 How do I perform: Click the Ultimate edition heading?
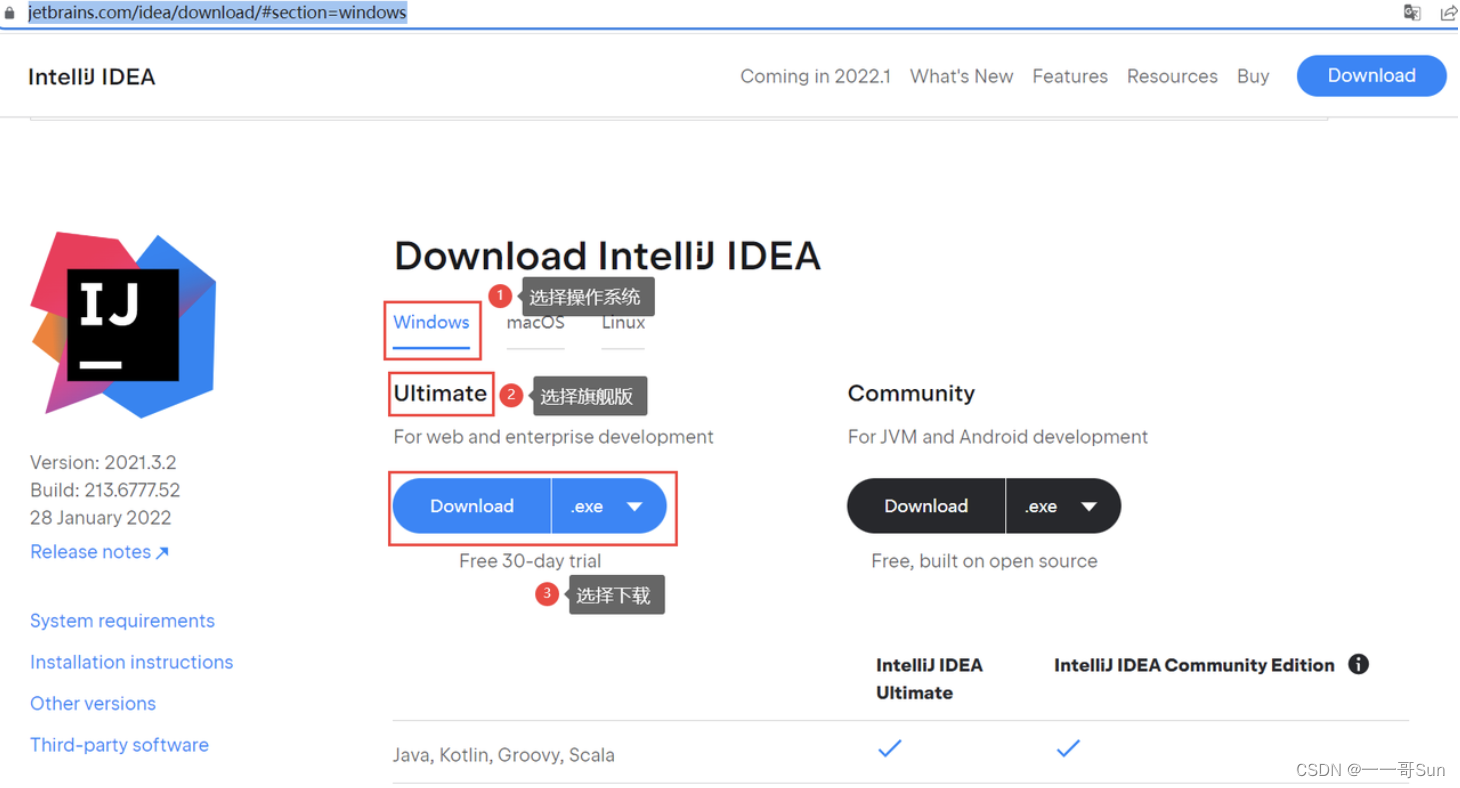pyautogui.click(x=440, y=393)
